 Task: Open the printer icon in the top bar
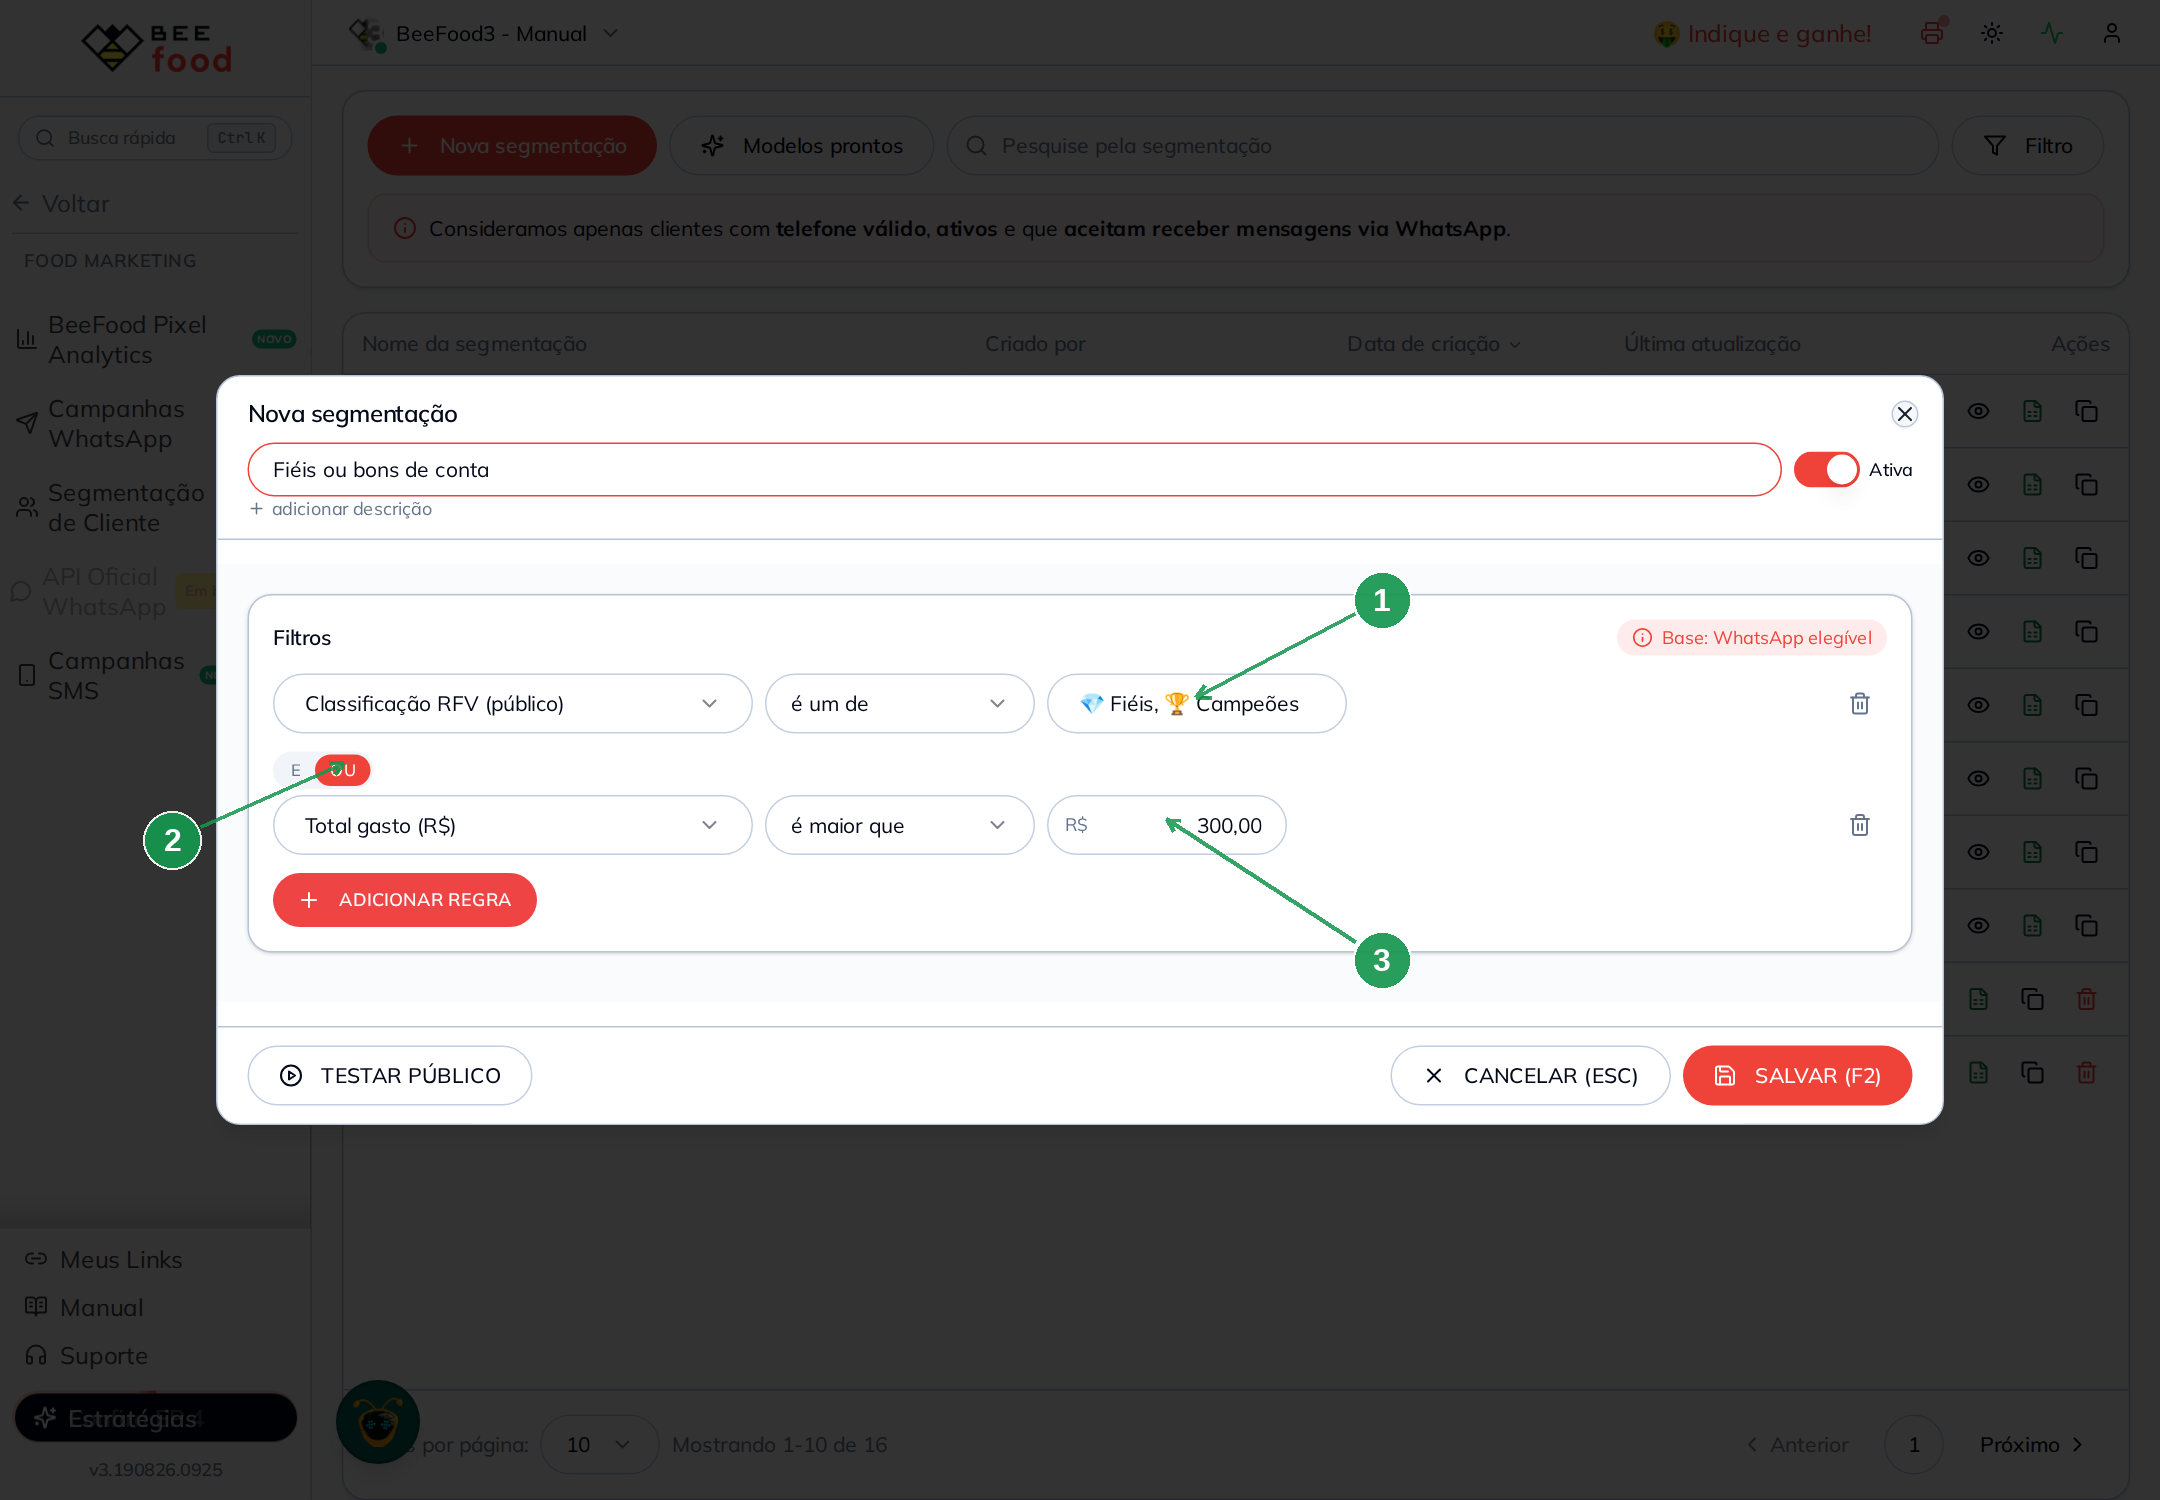point(1932,34)
